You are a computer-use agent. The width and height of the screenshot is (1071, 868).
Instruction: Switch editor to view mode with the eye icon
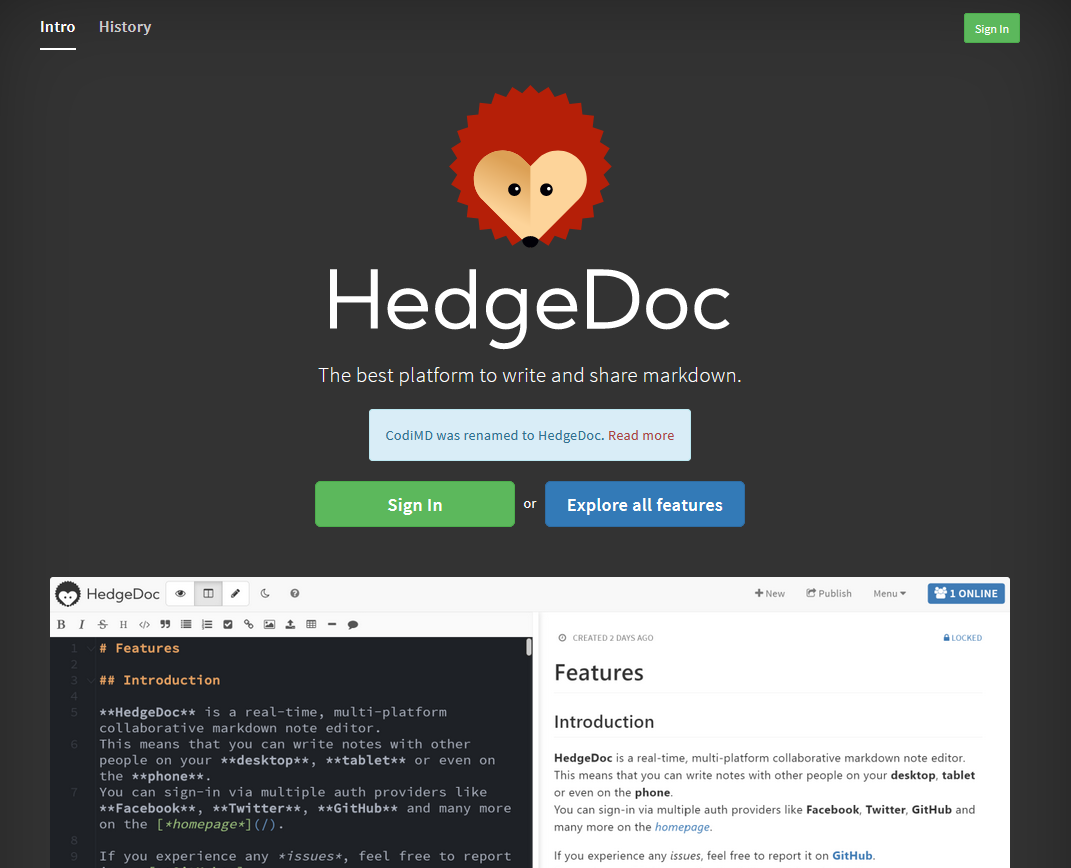(x=180, y=593)
